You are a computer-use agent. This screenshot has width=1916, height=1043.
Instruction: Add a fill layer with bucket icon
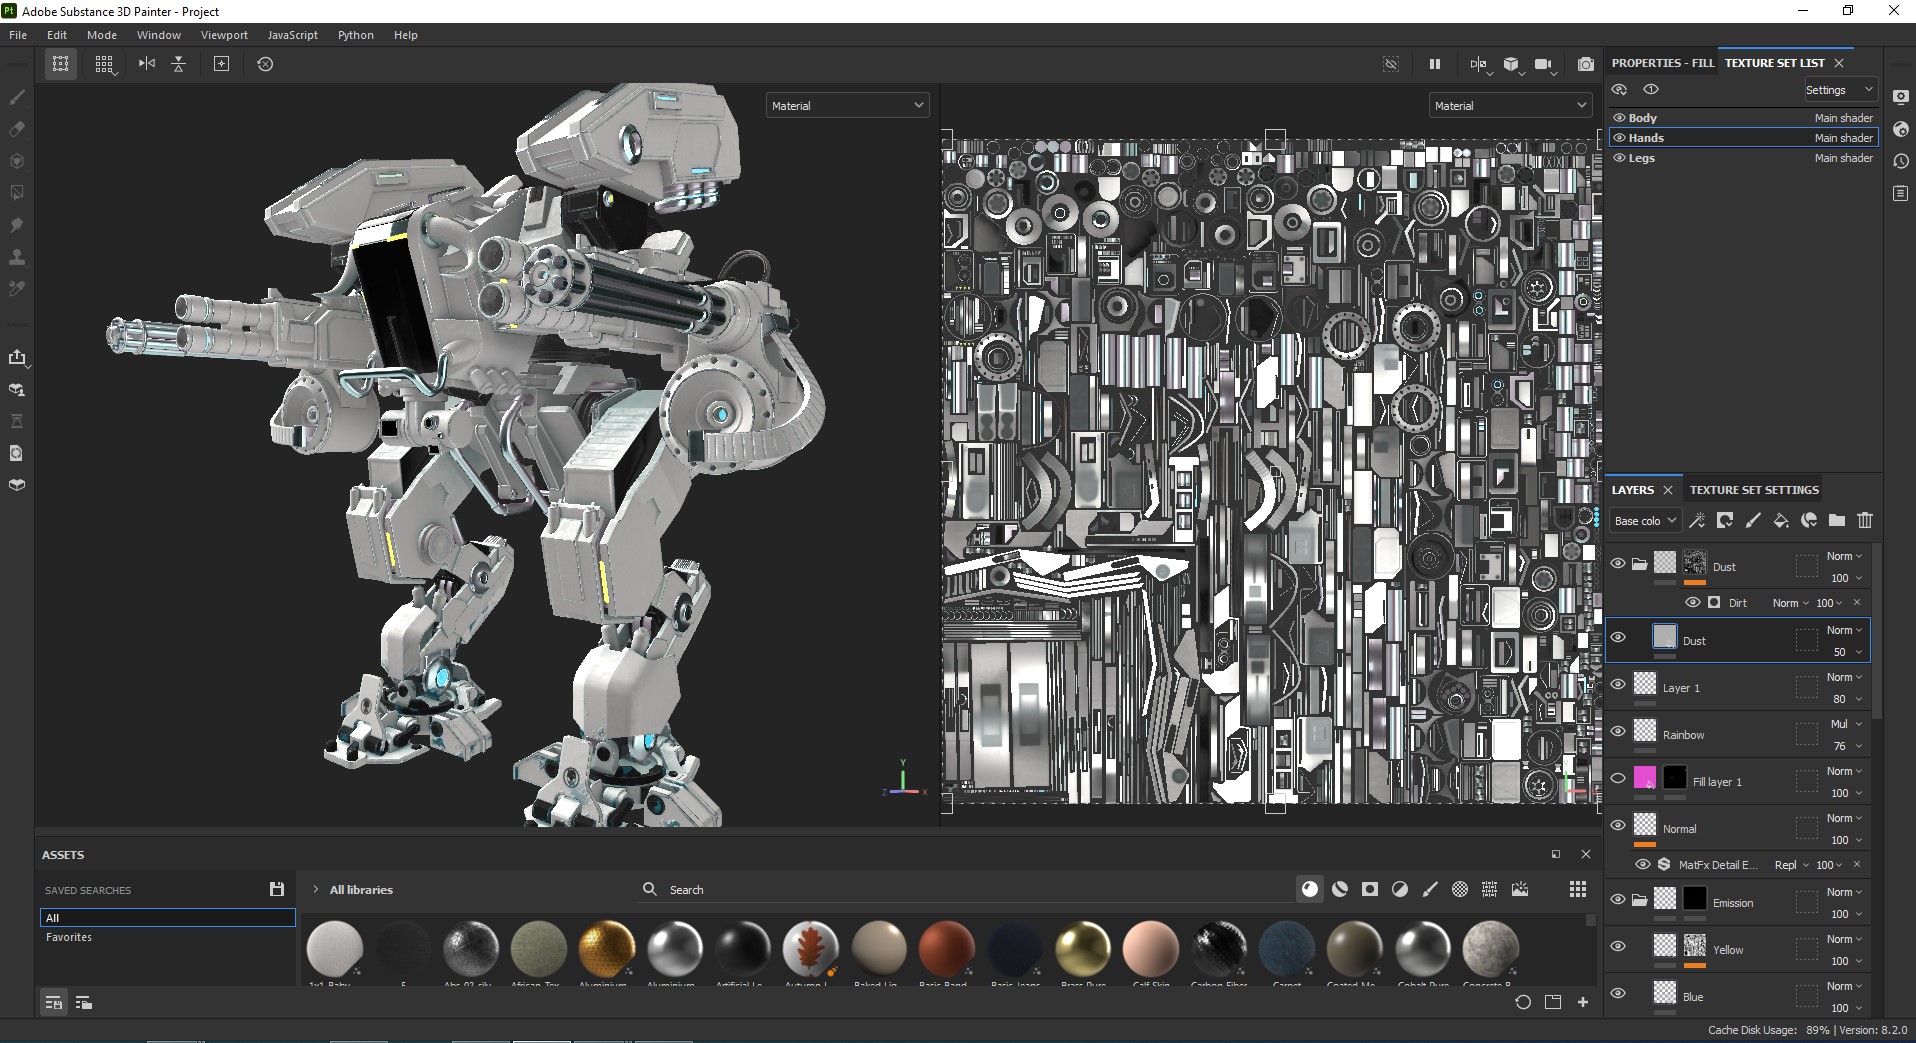1780,520
